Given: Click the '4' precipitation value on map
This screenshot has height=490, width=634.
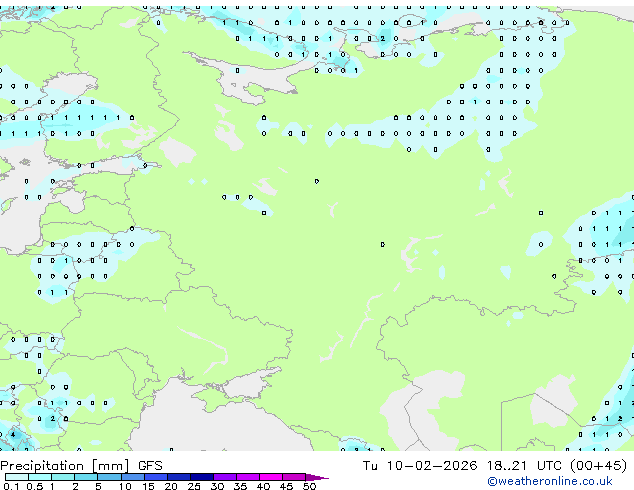Looking at the screenshot, I should 13,435.
